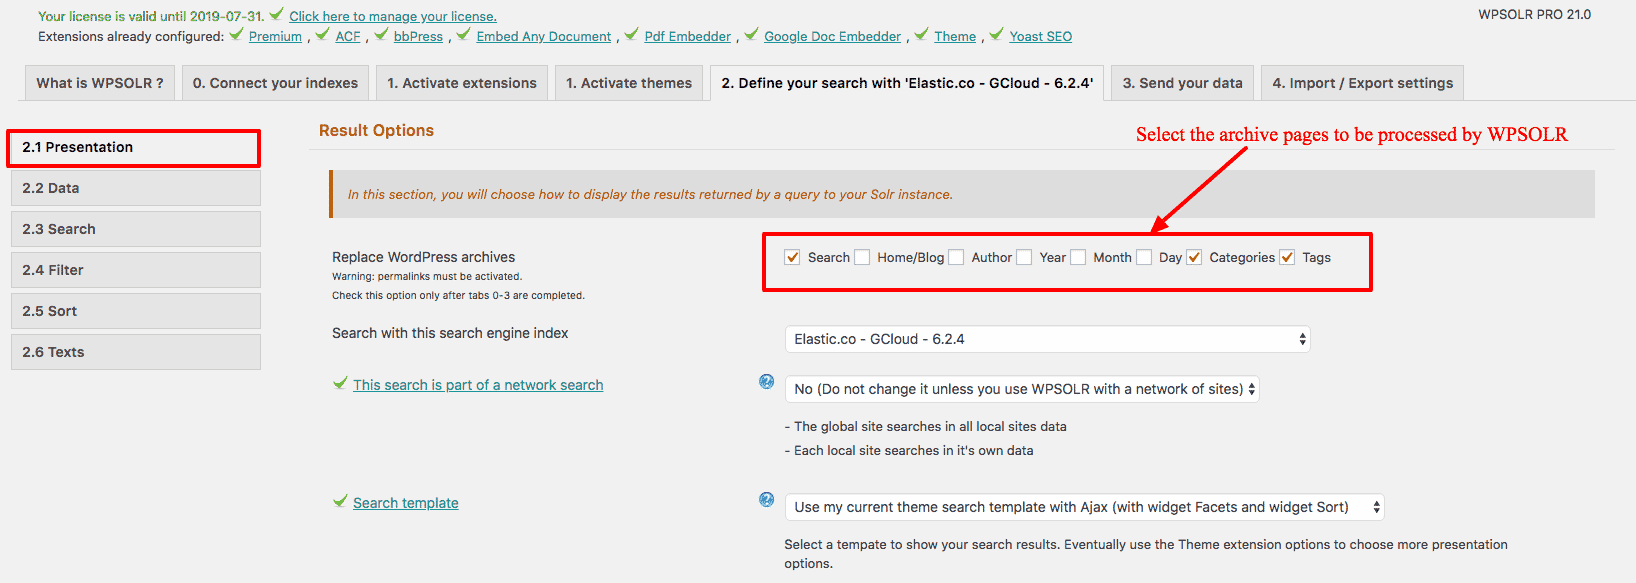
Task: Open the Theme extension link
Action: [955, 36]
